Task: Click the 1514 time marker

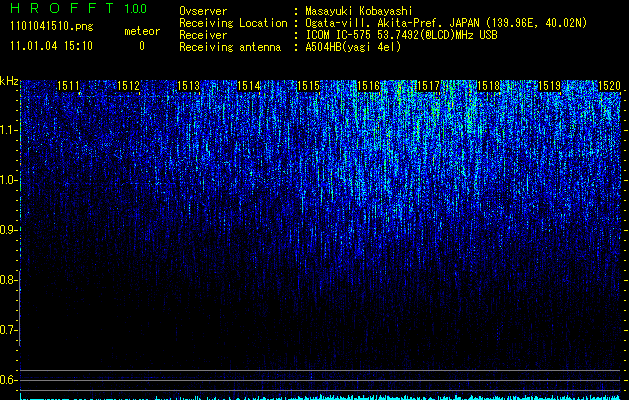Action: tap(249, 85)
